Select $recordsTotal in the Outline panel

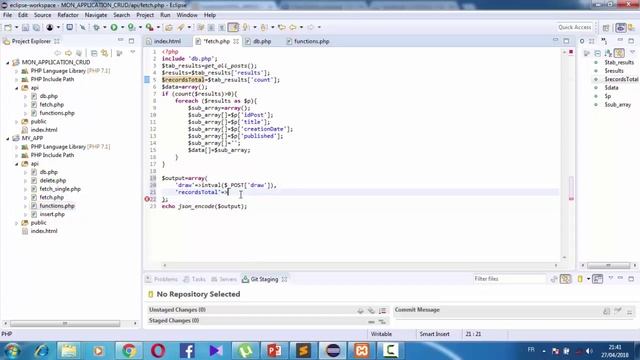click(x=621, y=79)
